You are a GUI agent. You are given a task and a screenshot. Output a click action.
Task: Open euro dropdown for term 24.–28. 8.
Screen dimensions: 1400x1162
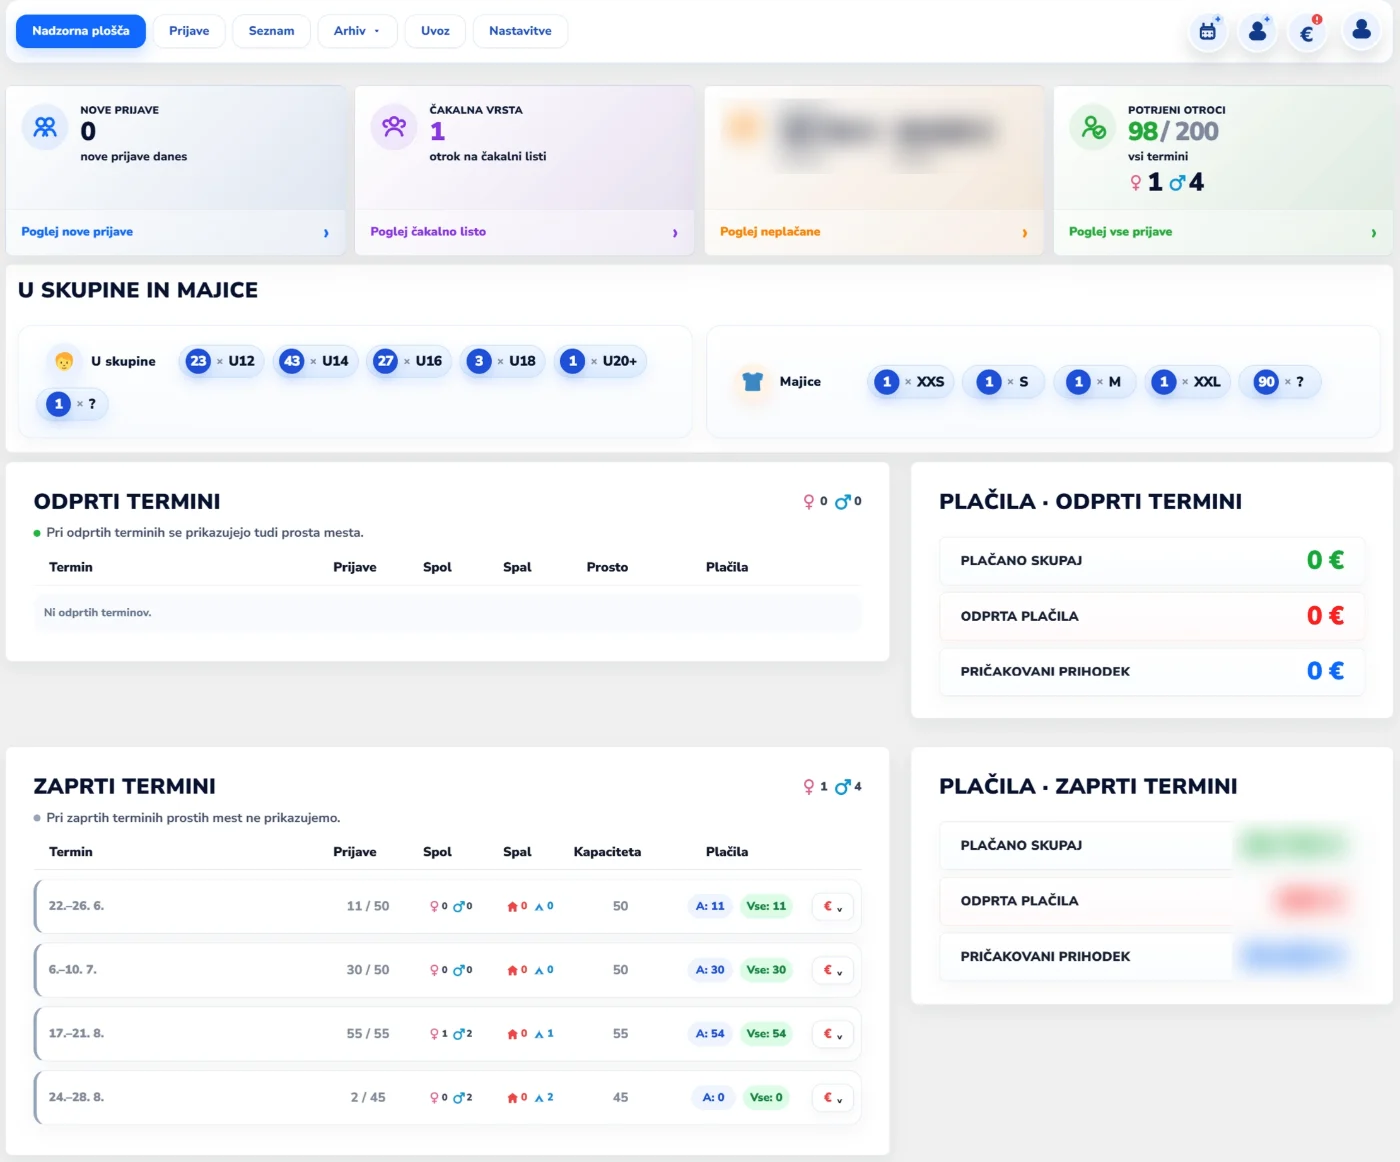click(x=833, y=1097)
